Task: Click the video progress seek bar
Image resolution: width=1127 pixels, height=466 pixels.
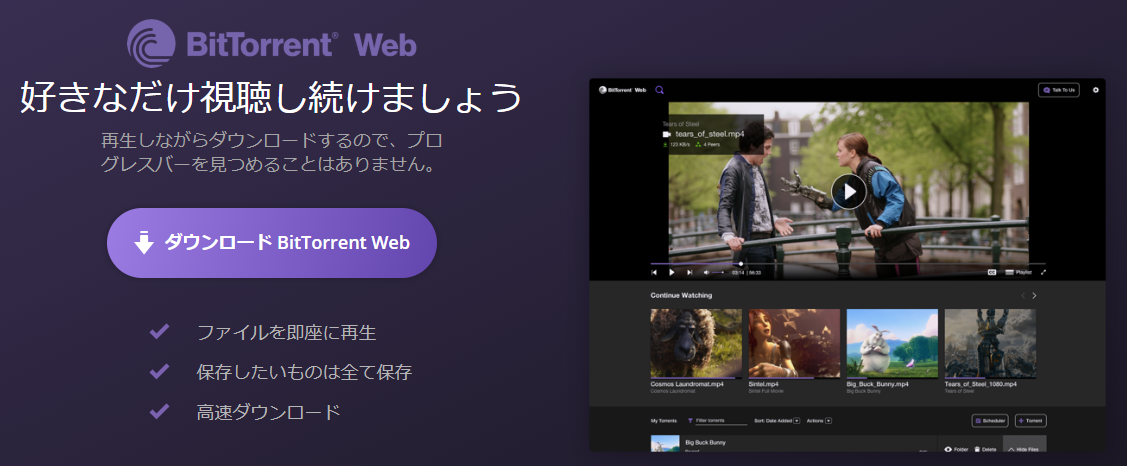Action: point(848,263)
